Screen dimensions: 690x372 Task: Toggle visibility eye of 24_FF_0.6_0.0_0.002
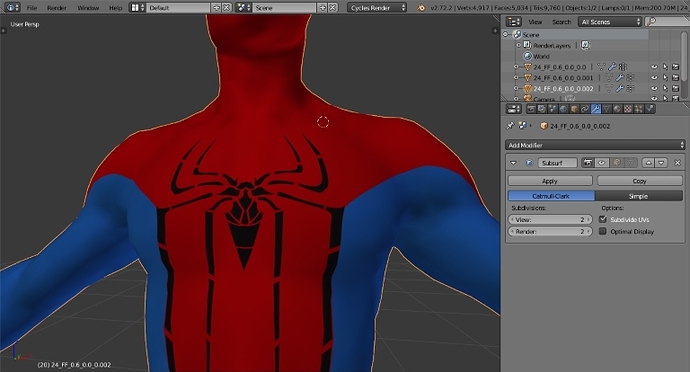coord(654,88)
